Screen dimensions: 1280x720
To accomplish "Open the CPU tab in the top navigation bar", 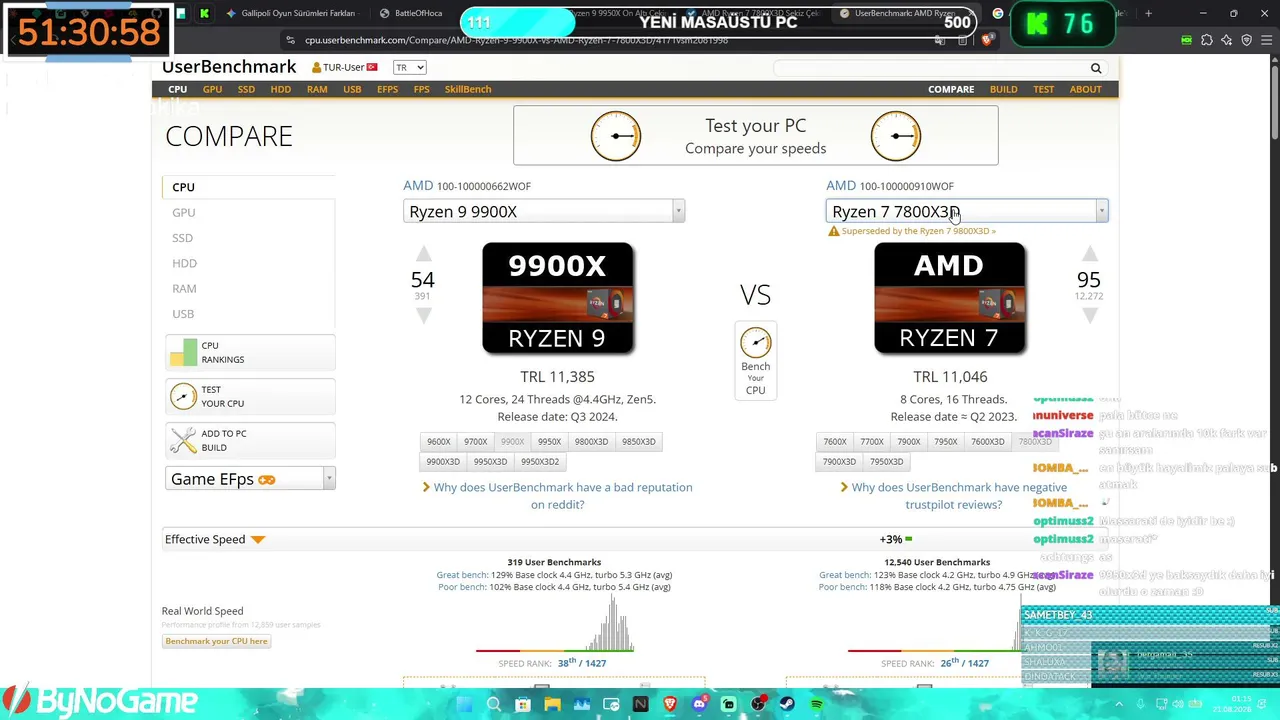I will (177, 89).
